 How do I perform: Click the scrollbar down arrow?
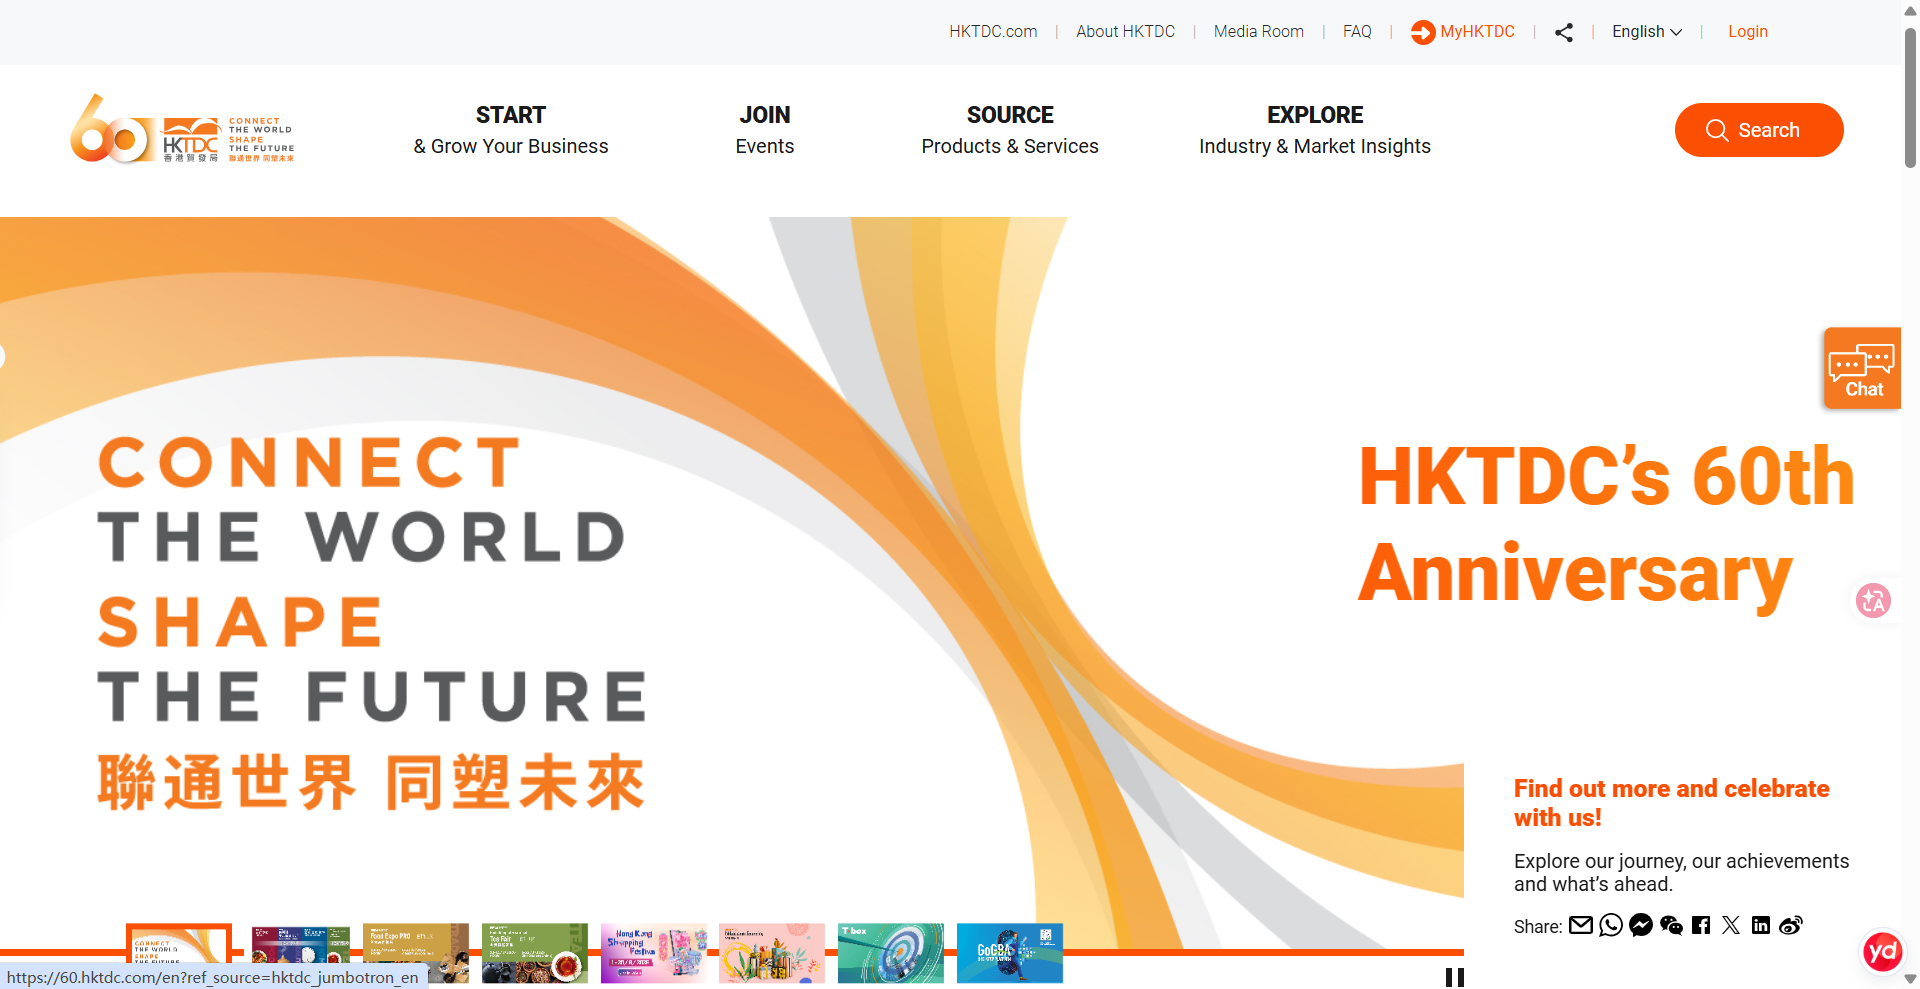[x=1910, y=979]
